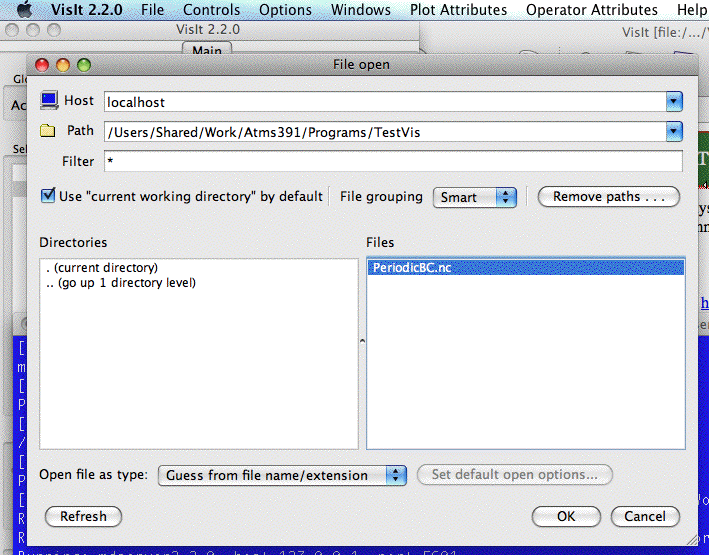Select PeriodicBC.nc in Files list
The height and width of the screenshot is (555, 709).
pos(411,268)
